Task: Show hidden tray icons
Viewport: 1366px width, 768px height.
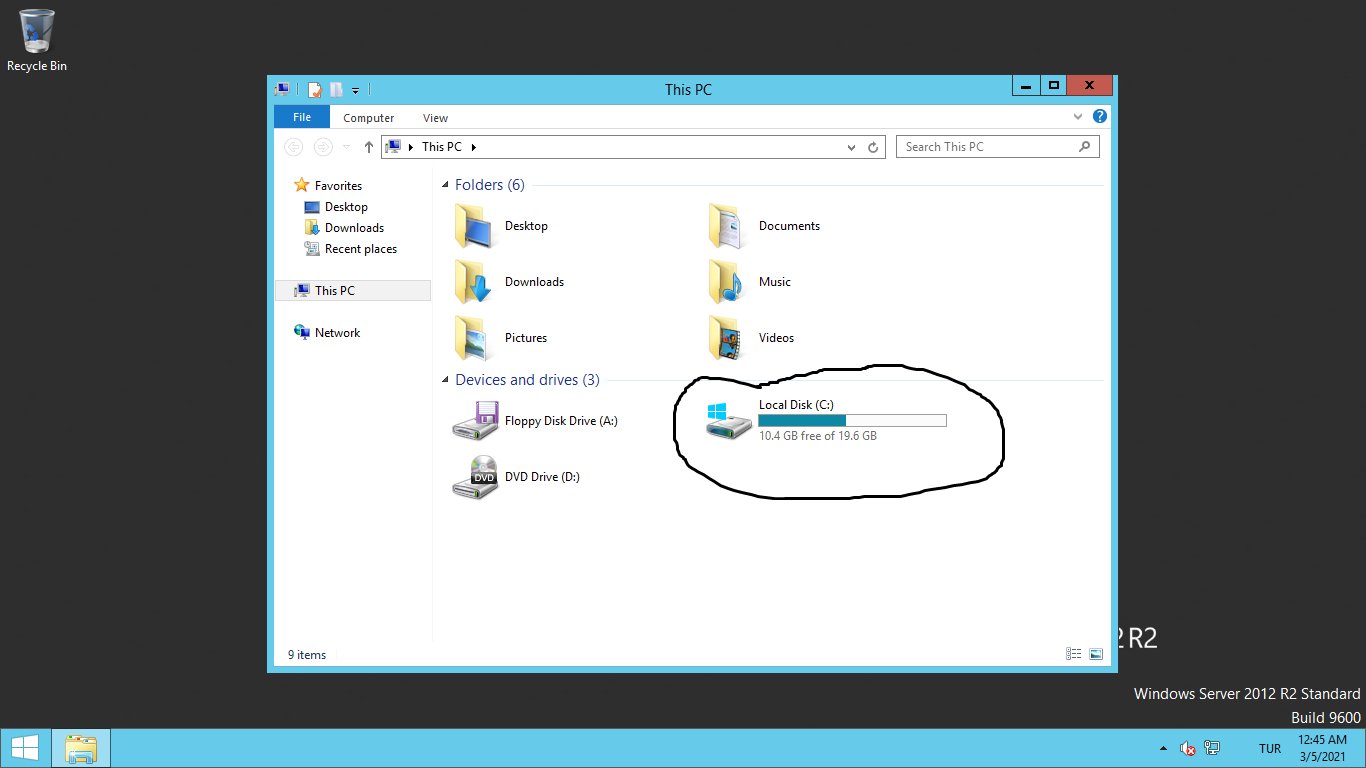Action: (1162, 748)
